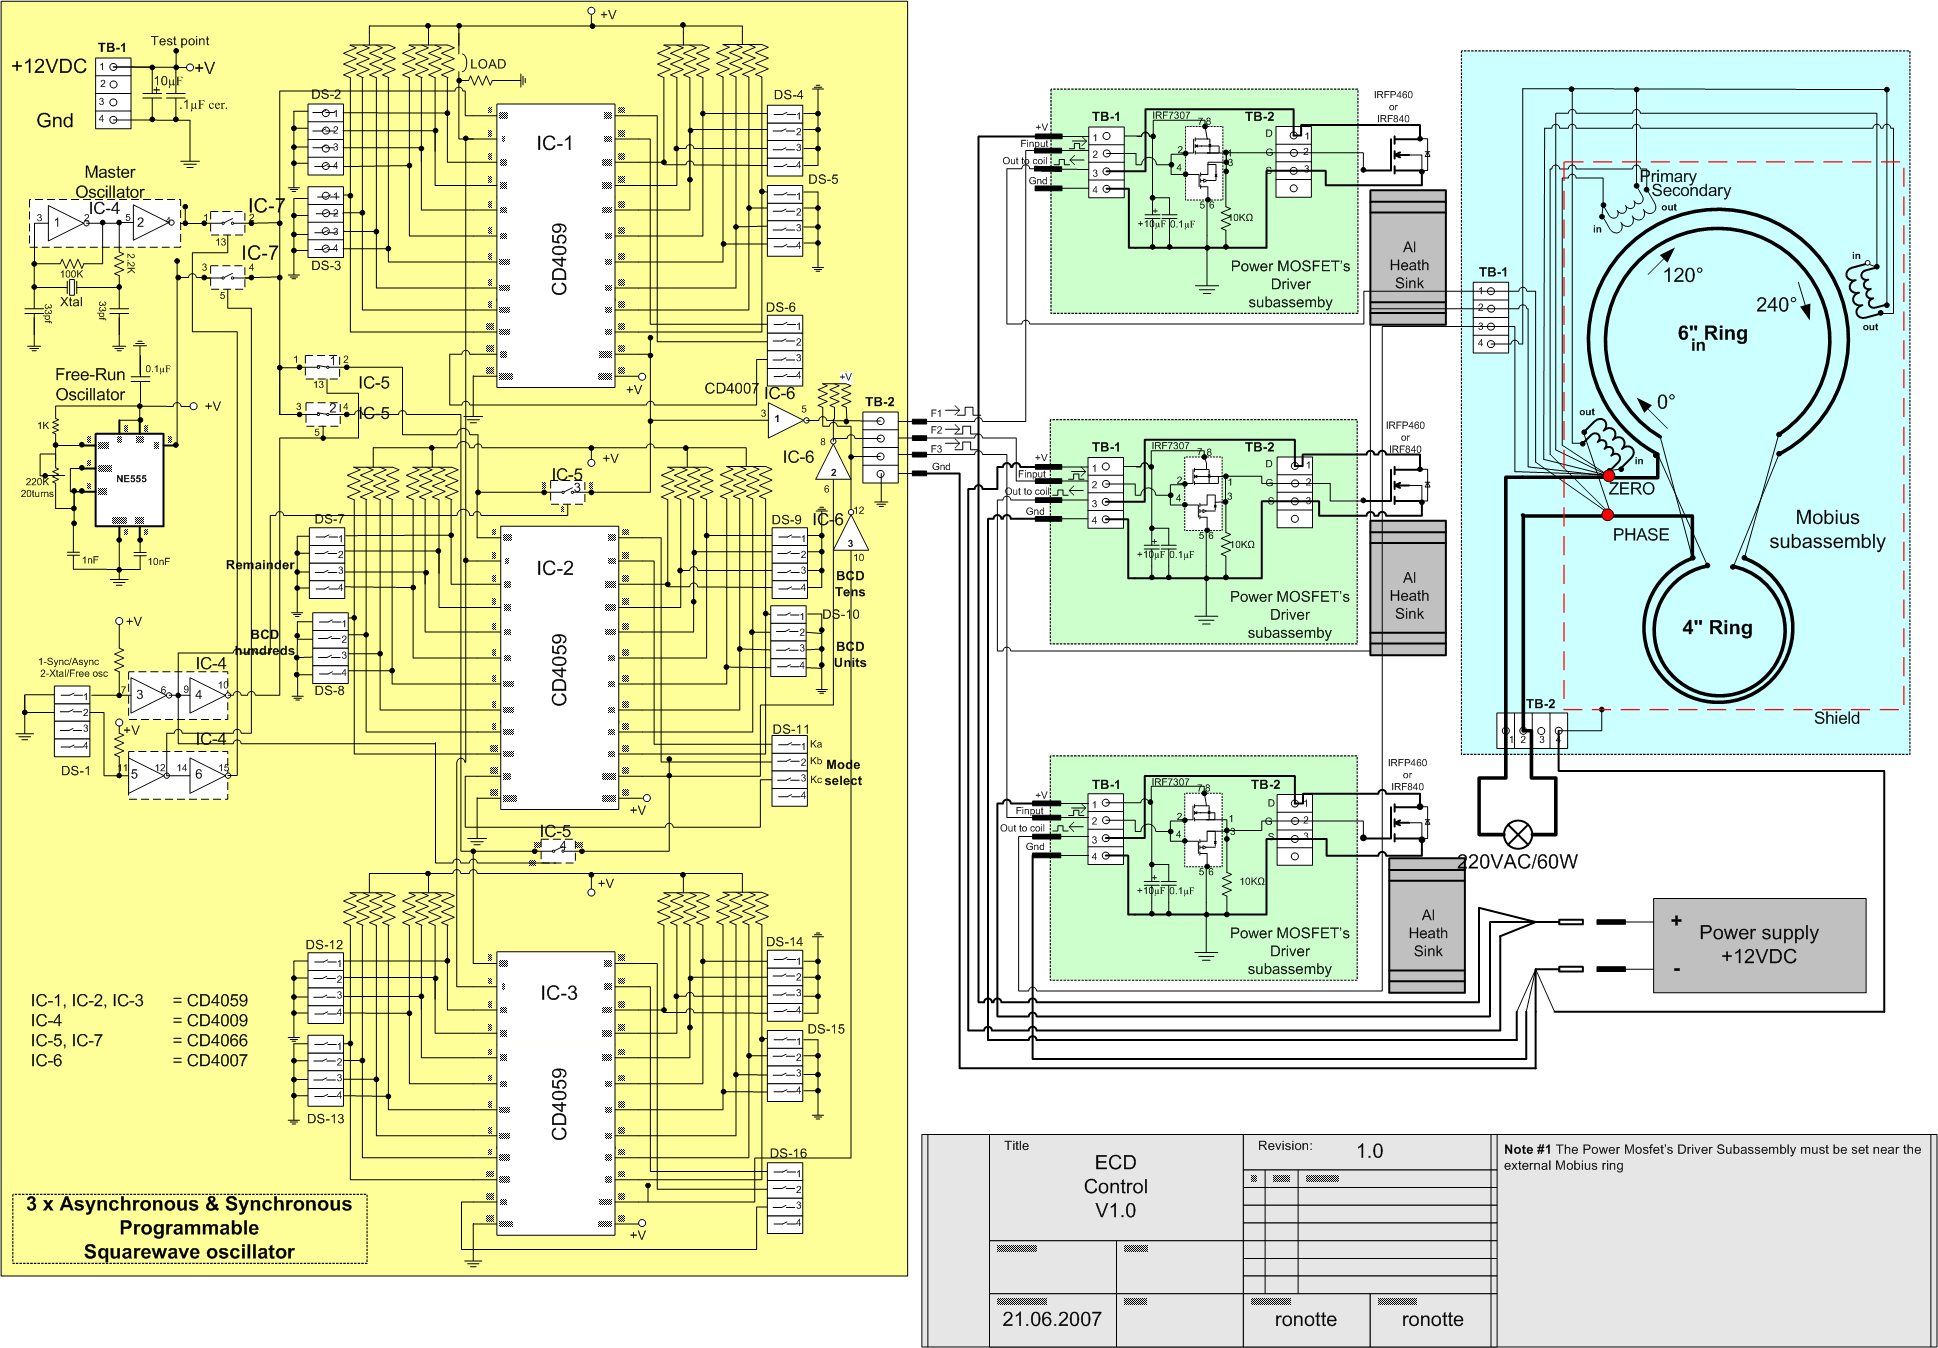Select the IC-1 CD4059 chip block
The image size is (1938, 1348).
point(555,246)
